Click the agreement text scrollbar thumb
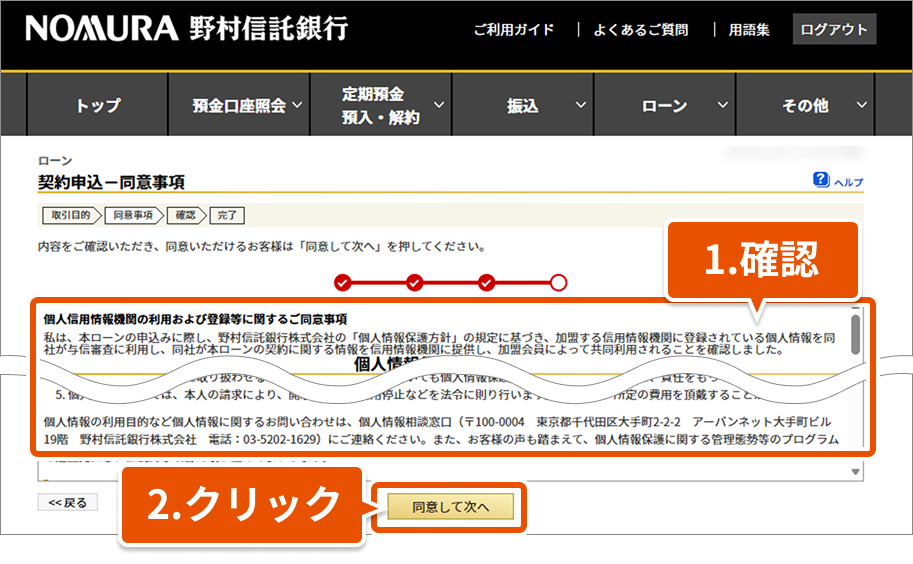Screen dimensions: 913x564 pos(856,335)
